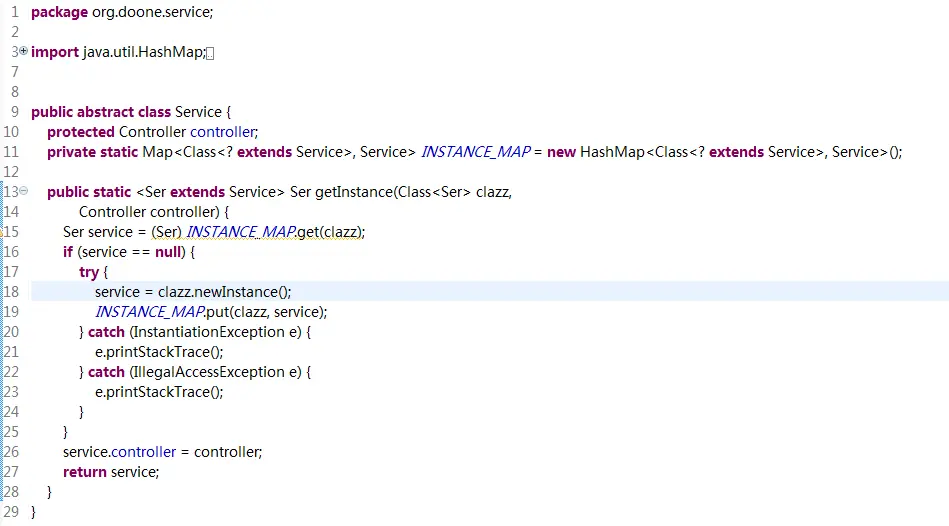The width and height of the screenshot is (949, 526).
Task: Click the closing brace on line 29
Action: (x=33, y=512)
